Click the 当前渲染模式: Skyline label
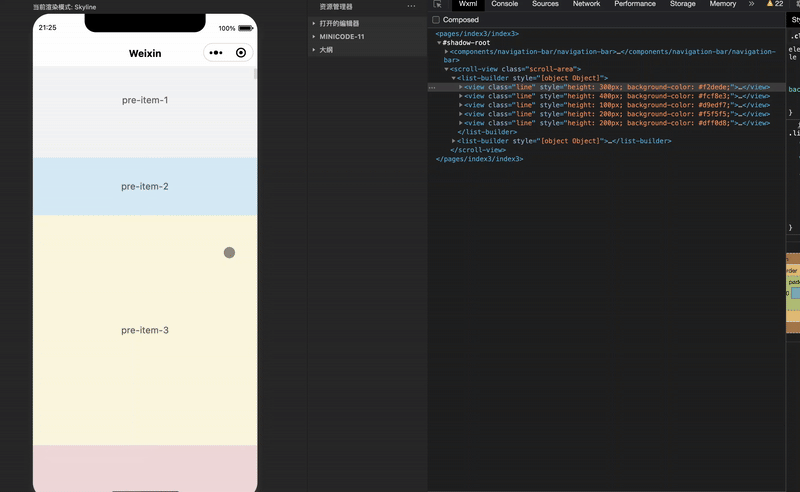 click(64, 7)
